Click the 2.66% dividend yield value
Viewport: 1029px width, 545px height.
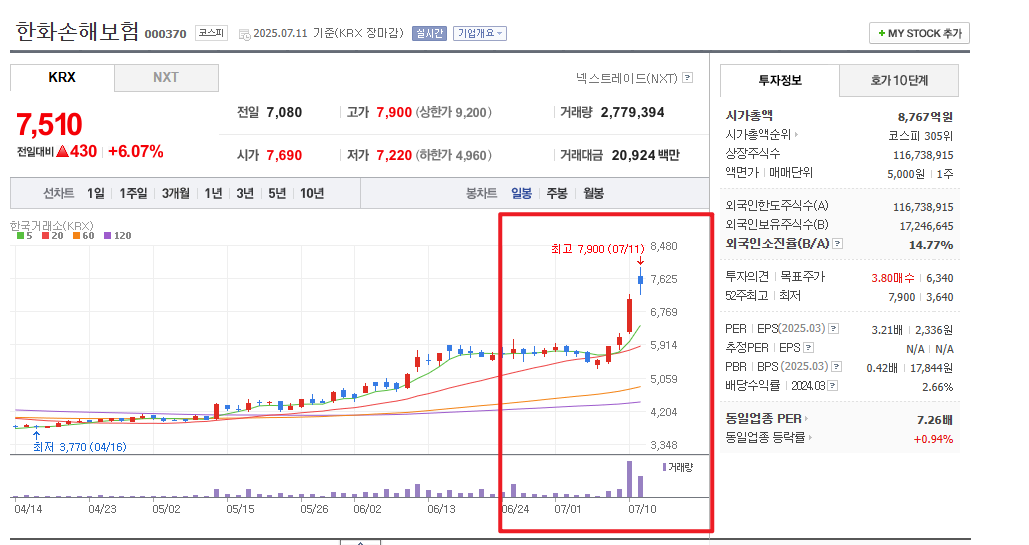[x=937, y=387]
